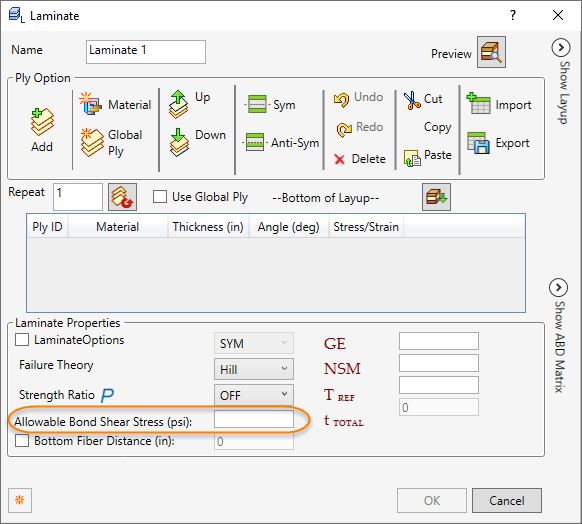The height and width of the screenshot is (524, 582).
Task: Export the layup table
Action: 498,143
